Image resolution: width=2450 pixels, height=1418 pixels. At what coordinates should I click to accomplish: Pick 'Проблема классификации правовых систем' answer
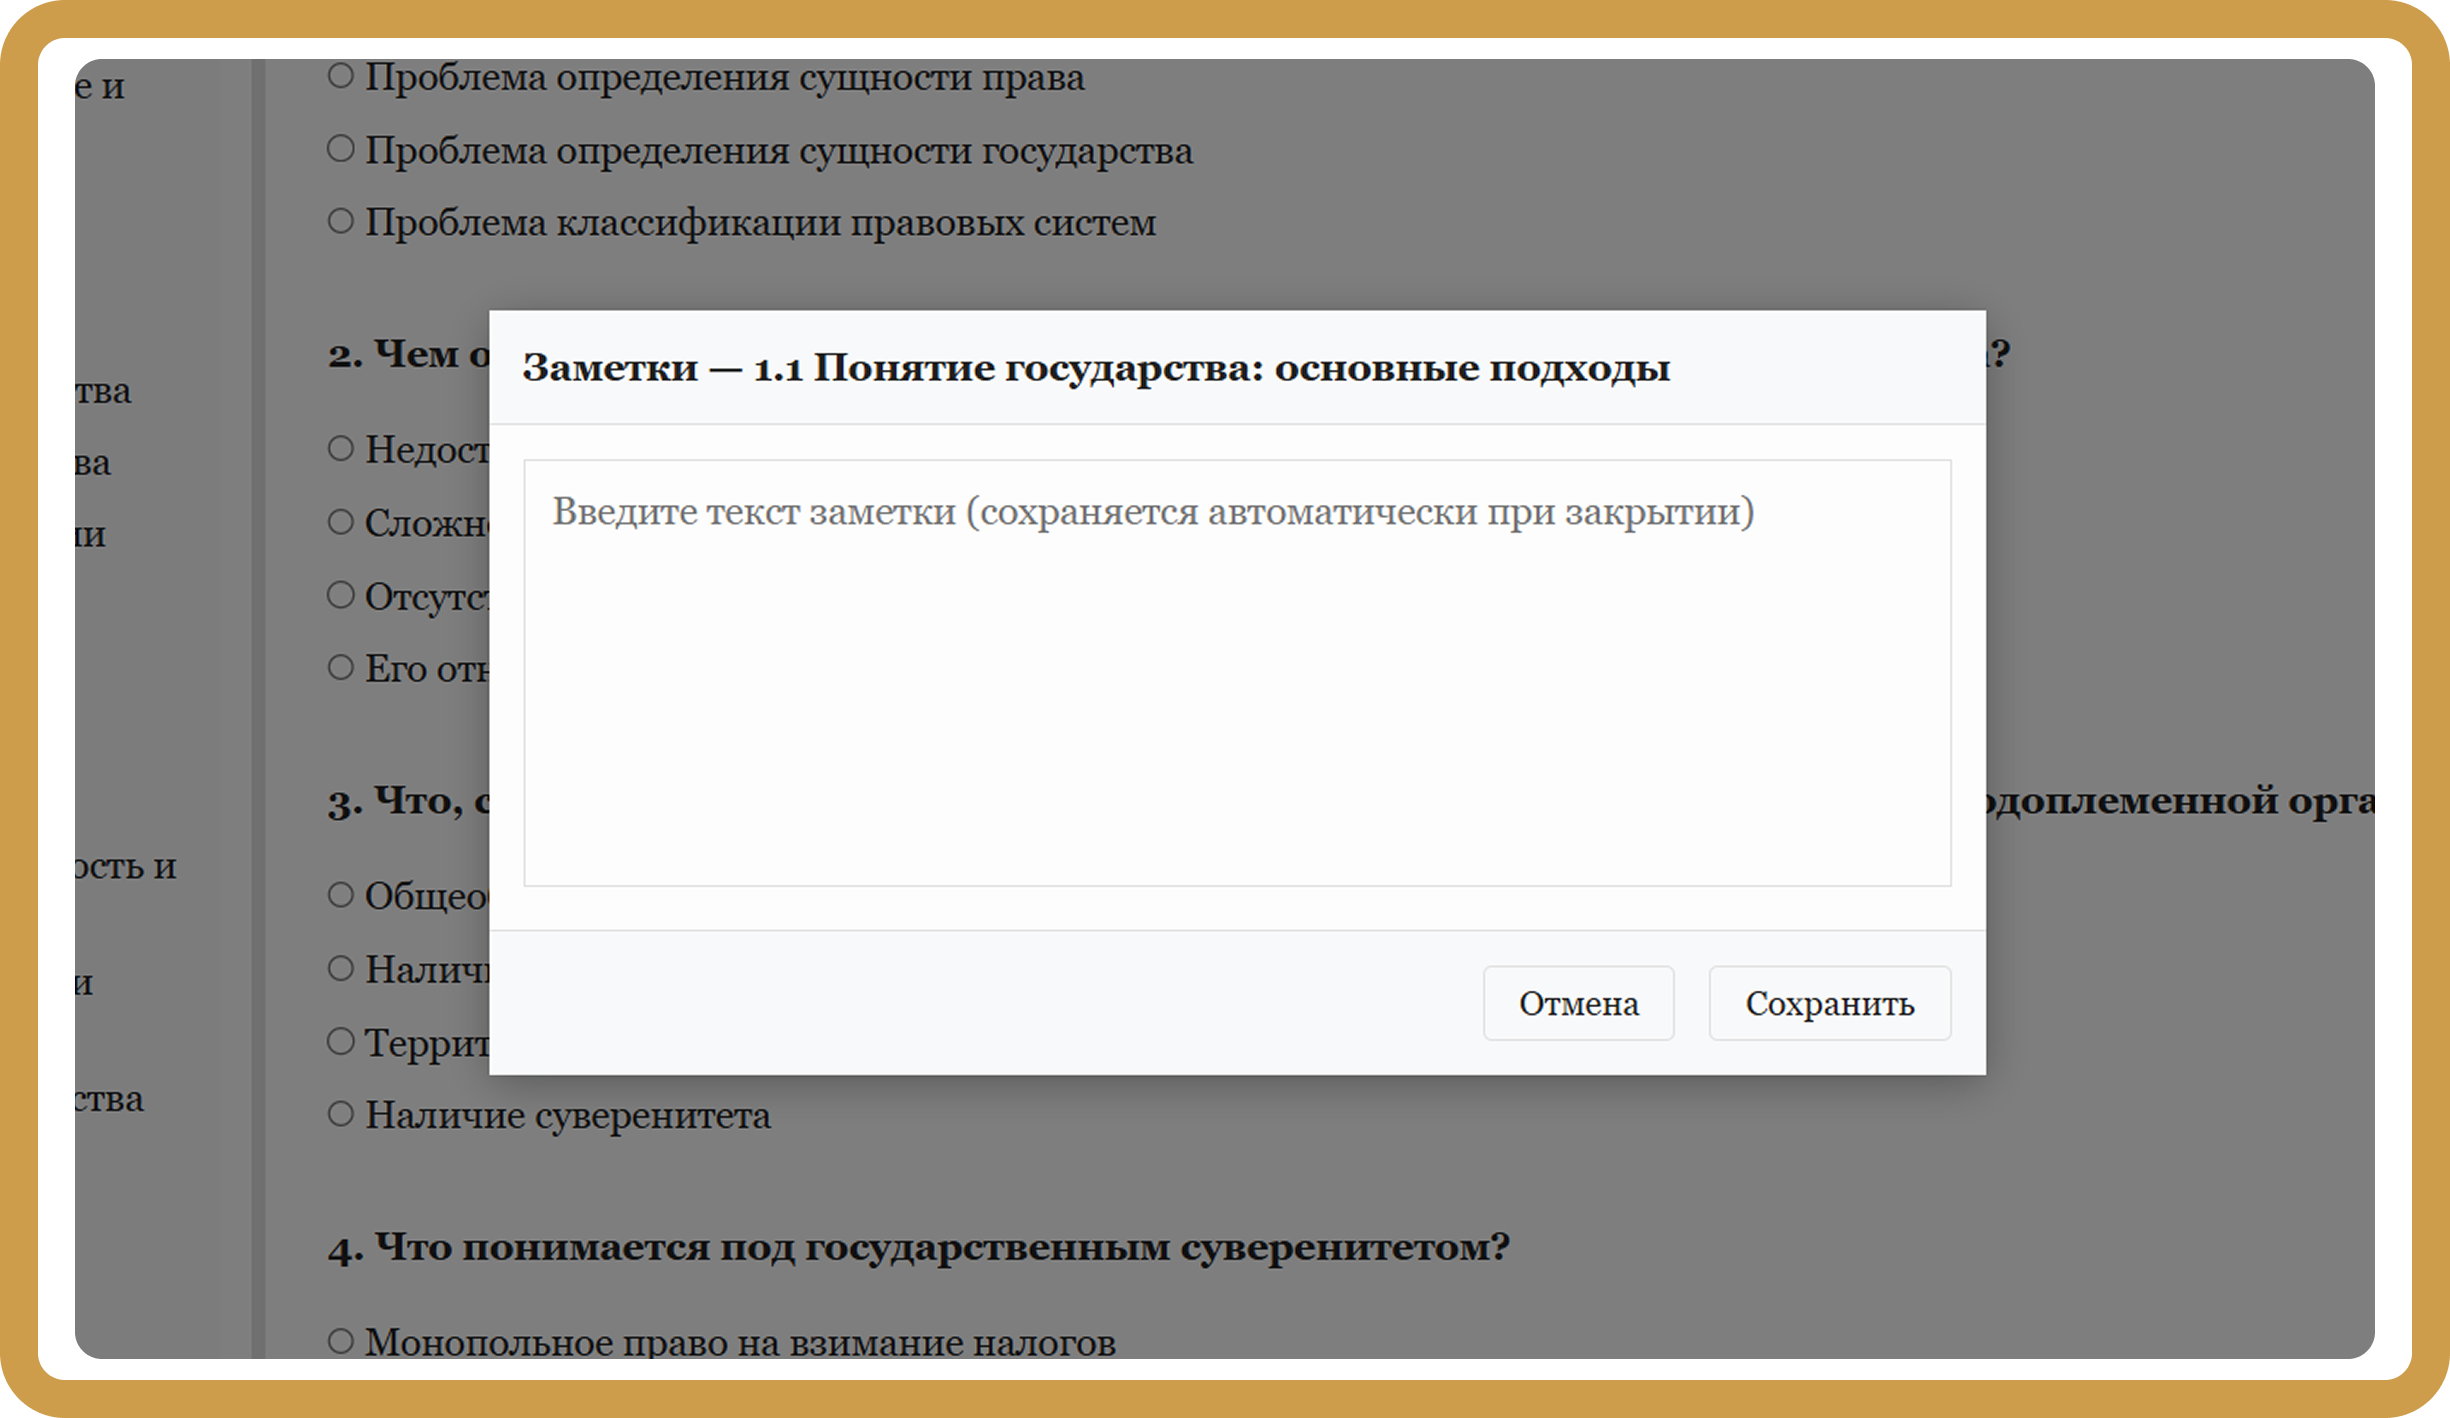point(341,221)
